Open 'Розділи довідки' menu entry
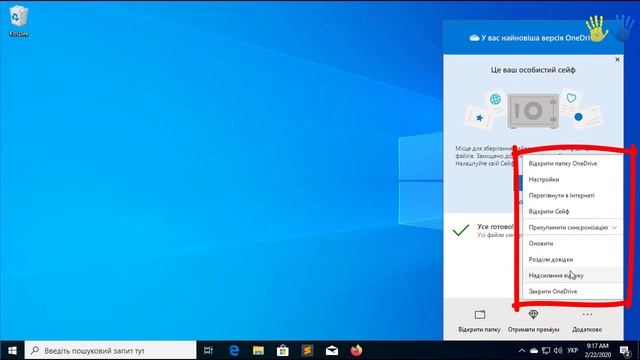The image size is (640, 360). (573, 259)
